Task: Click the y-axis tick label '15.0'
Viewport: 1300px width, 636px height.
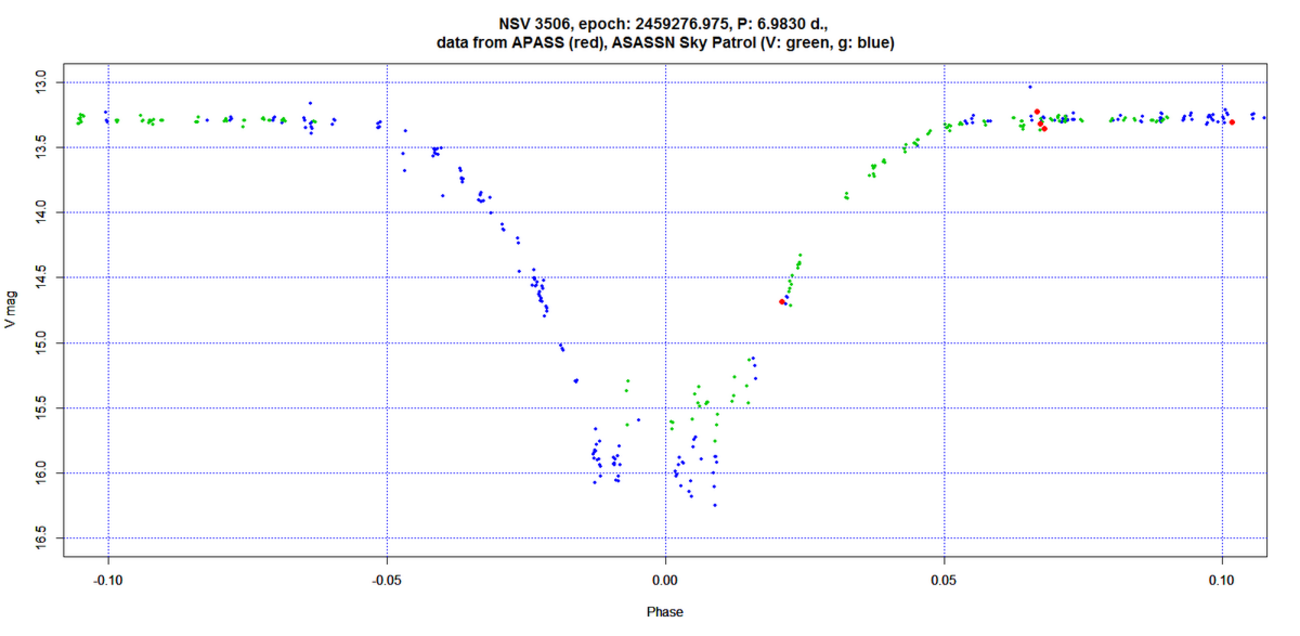Action: click(39, 342)
